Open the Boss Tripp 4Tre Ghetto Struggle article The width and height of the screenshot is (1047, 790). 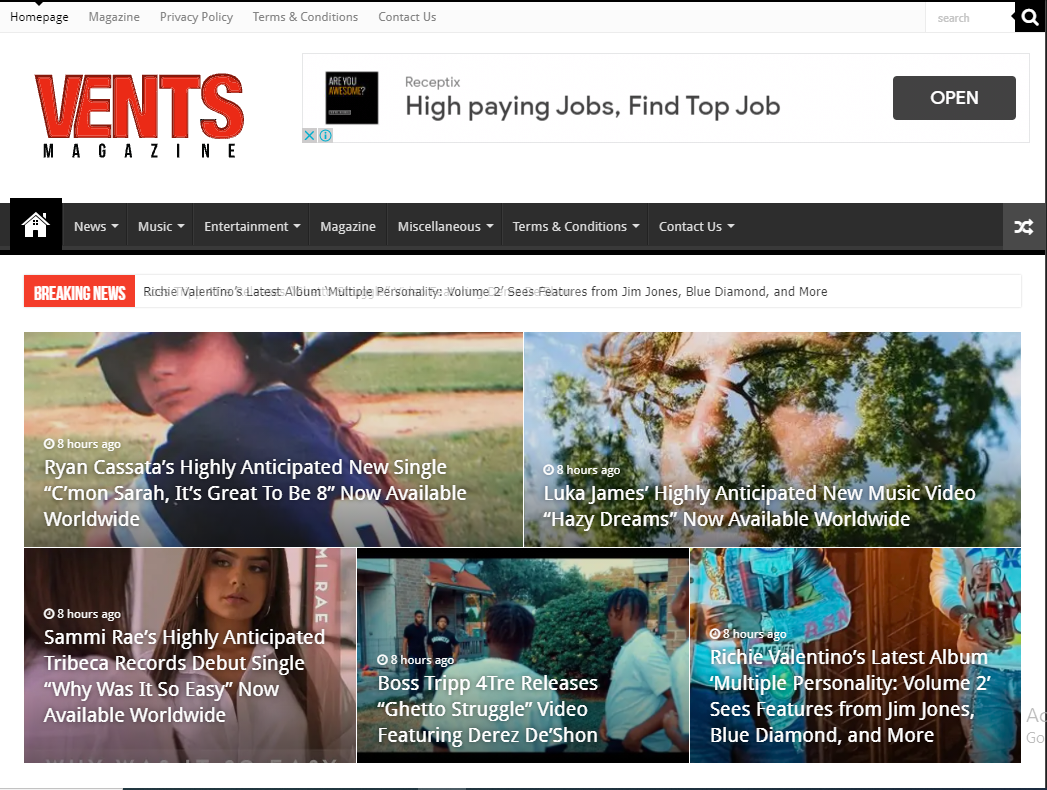tap(487, 709)
